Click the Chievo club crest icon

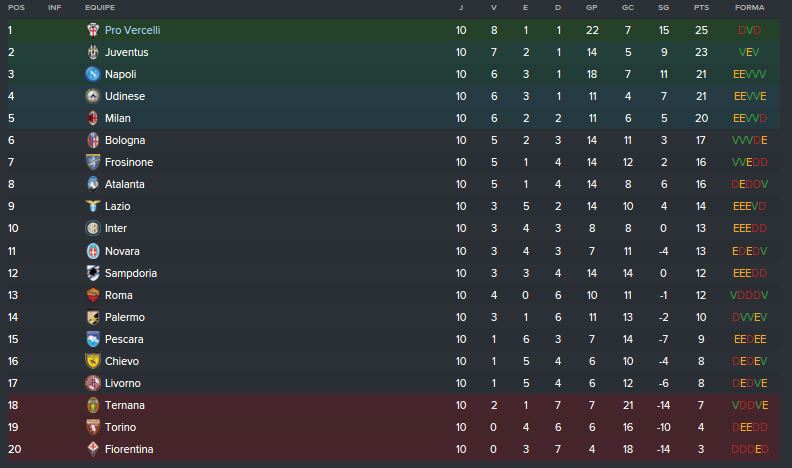93,361
